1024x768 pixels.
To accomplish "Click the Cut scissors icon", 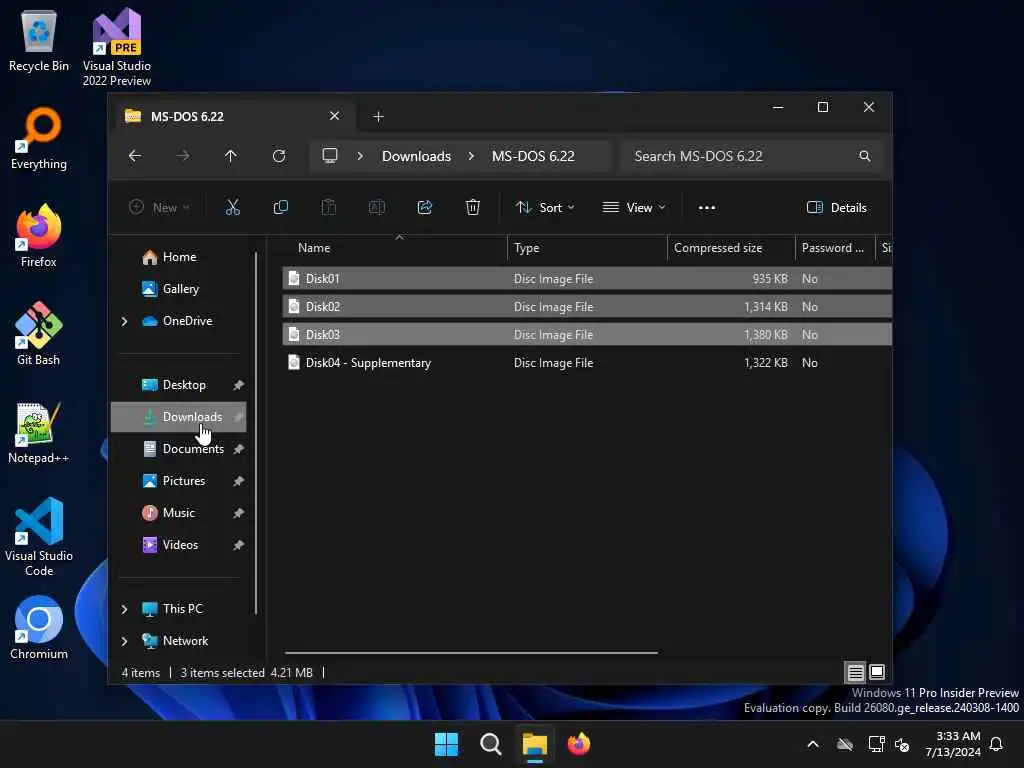I will coord(232,208).
